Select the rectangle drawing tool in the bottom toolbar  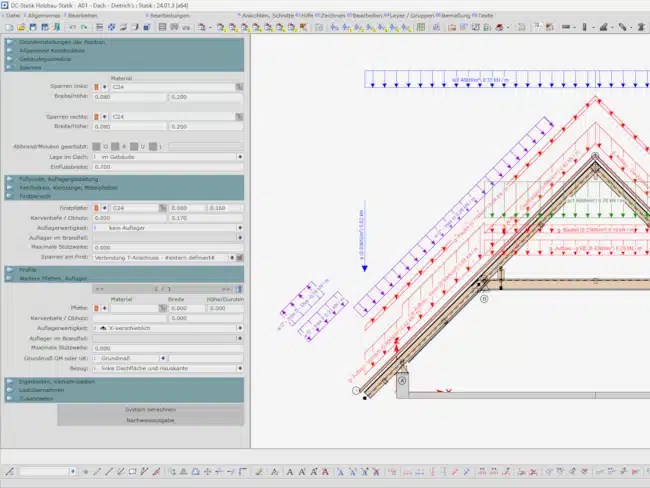click(132, 471)
